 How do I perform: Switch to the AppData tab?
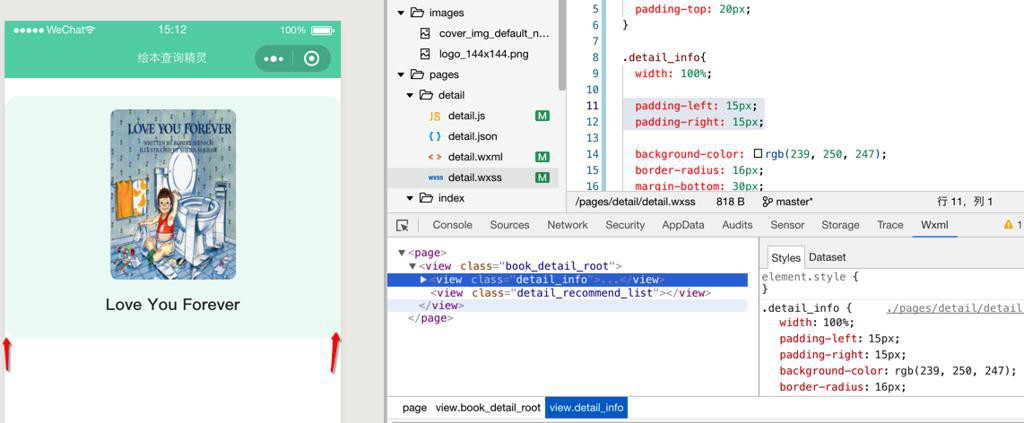click(x=683, y=225)
